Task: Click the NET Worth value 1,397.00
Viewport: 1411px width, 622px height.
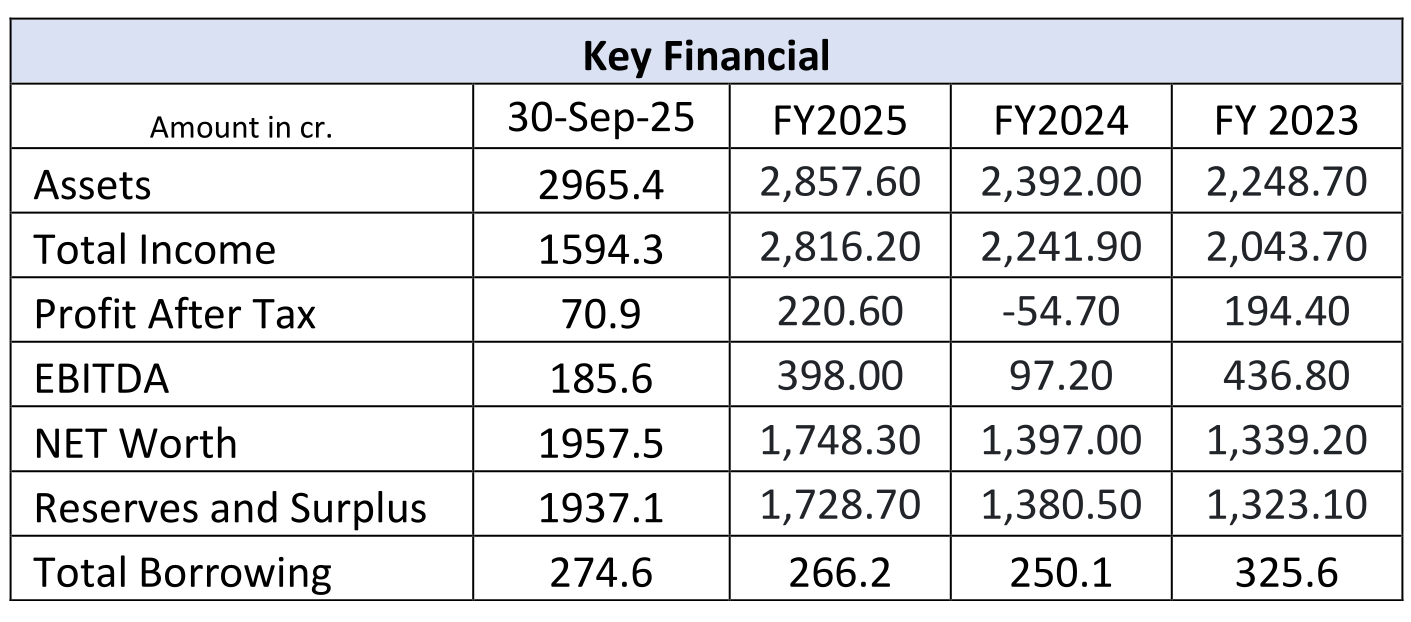Action: (x=1061, y=440)
